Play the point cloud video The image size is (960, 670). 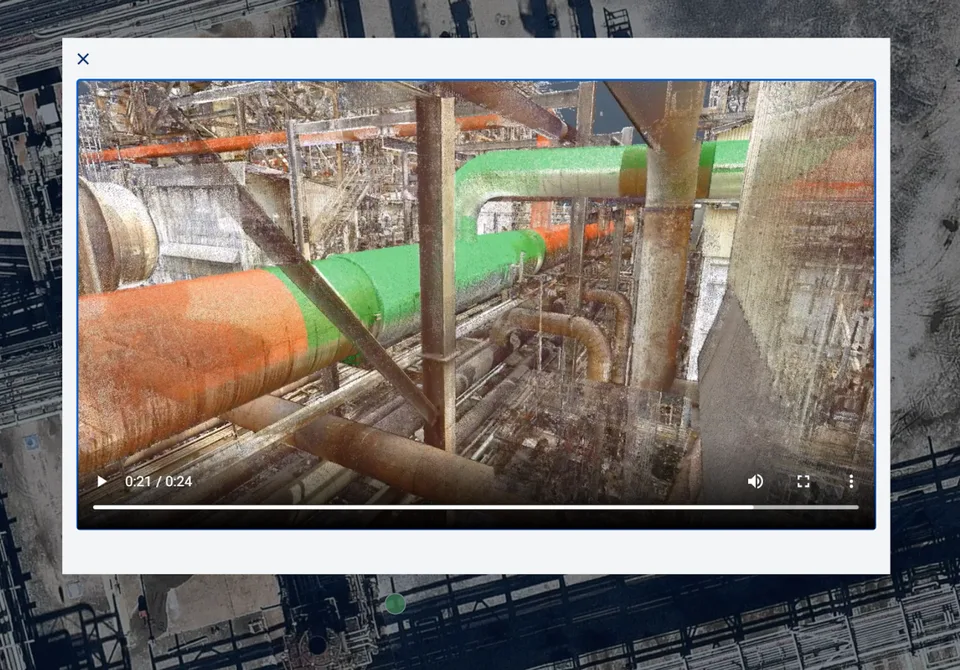[102, 481]
